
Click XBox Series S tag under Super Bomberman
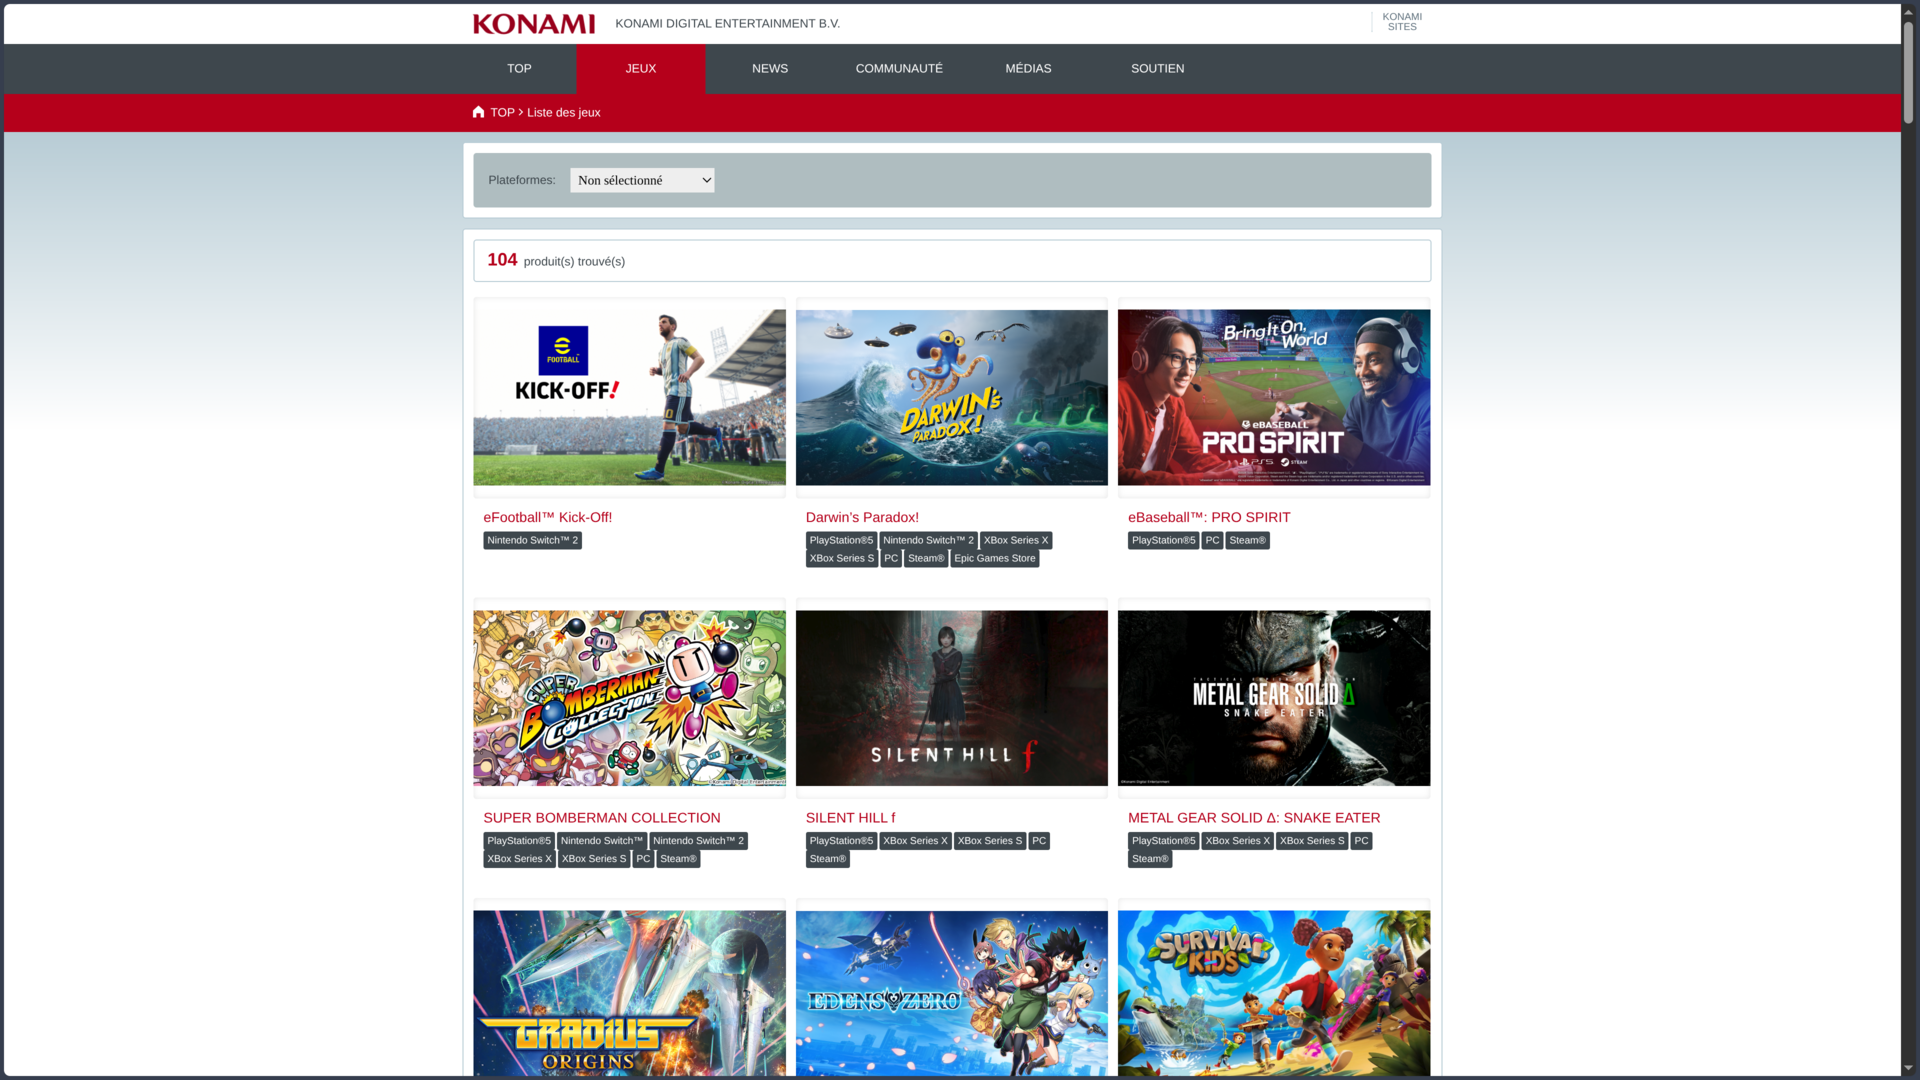tap(594, 859)
